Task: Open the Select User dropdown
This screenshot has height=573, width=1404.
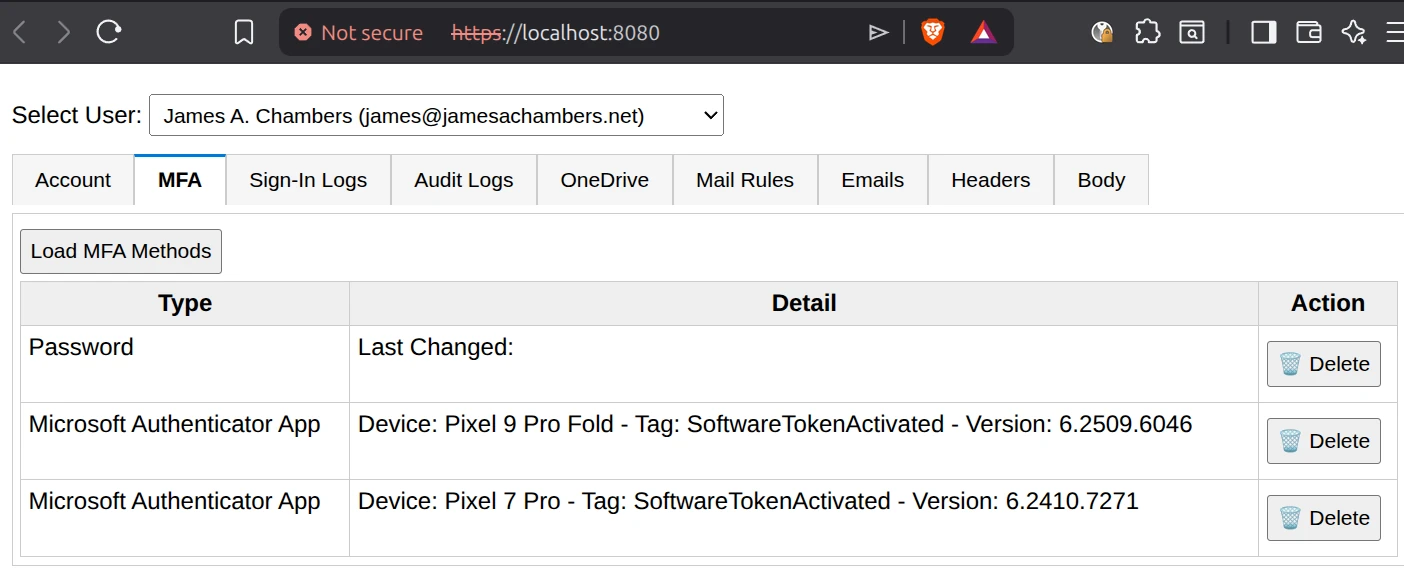Action: [x=436, y=115]
